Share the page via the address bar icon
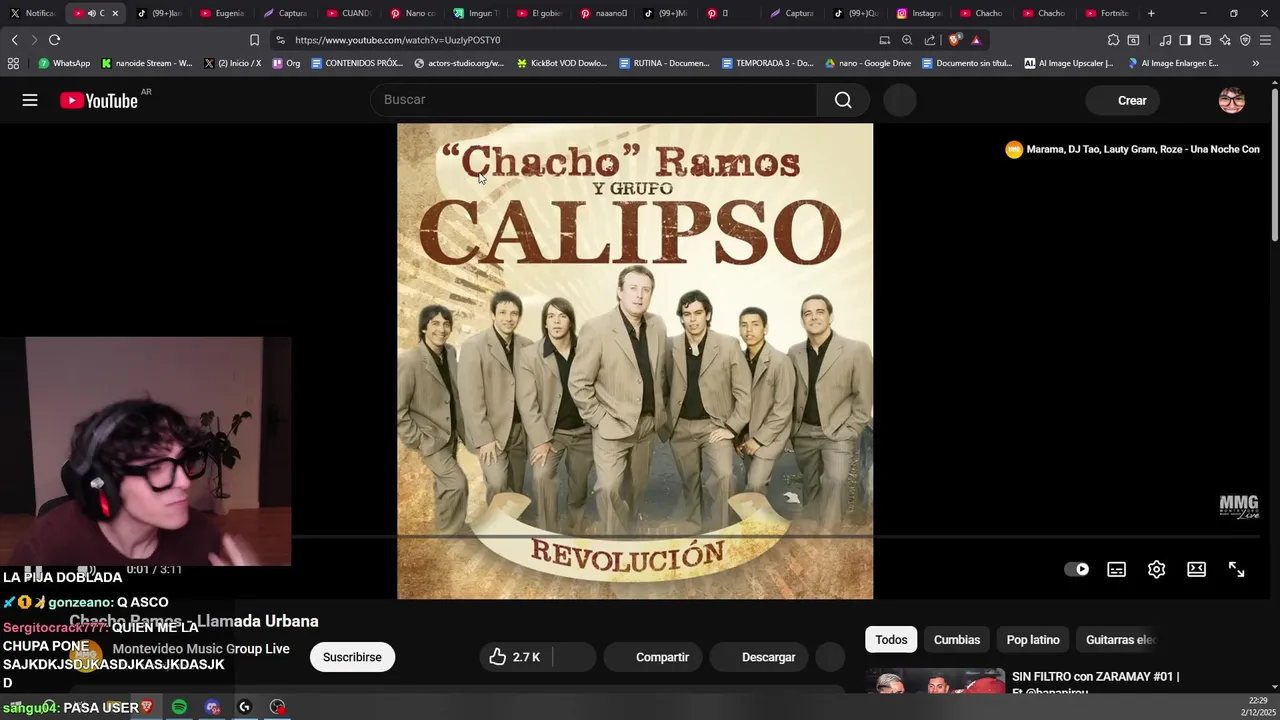1280x720 pixels. [x=930, y=40]
